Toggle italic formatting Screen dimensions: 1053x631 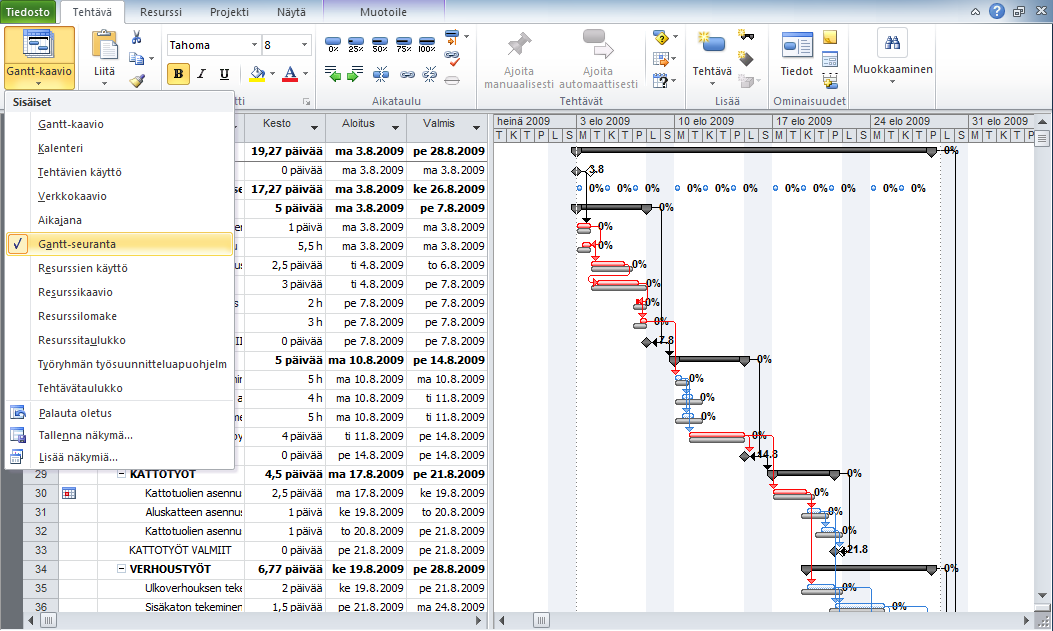pos(201,74)
